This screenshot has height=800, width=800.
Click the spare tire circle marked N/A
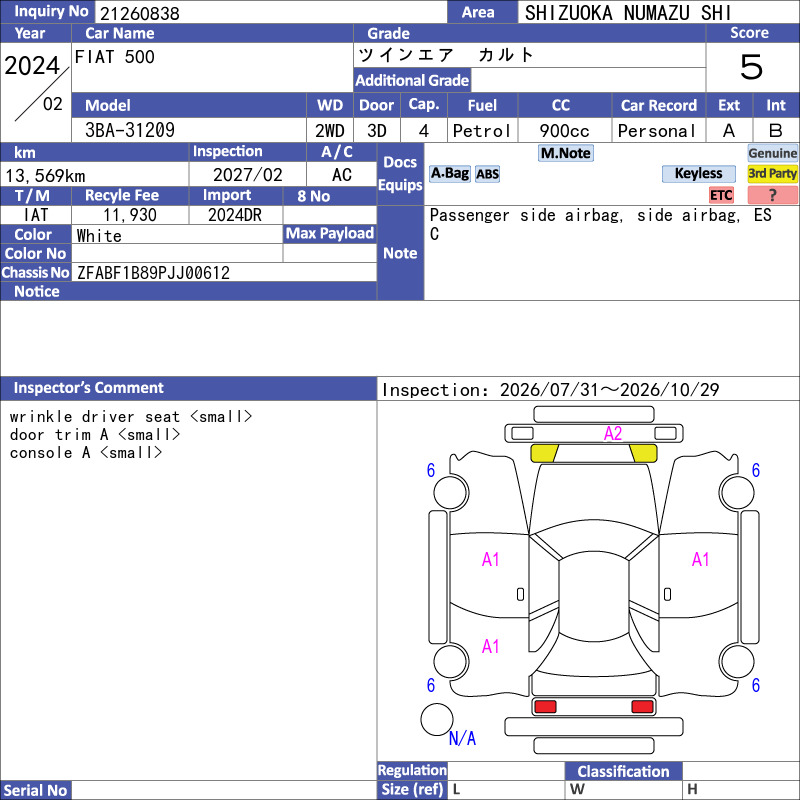tap(437, 719)
